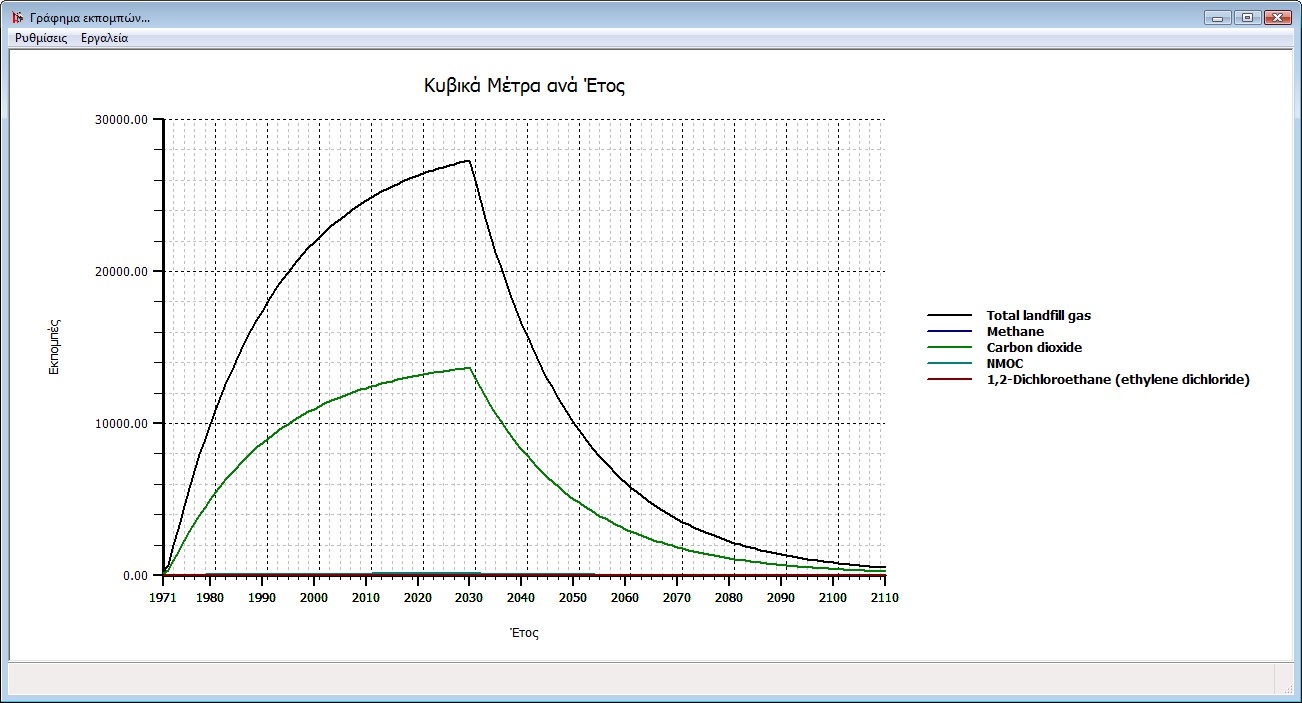
Task: Click the chart title Κυβικά Μέτρα ανά Έτος
Action: click(x=525, y=86)
